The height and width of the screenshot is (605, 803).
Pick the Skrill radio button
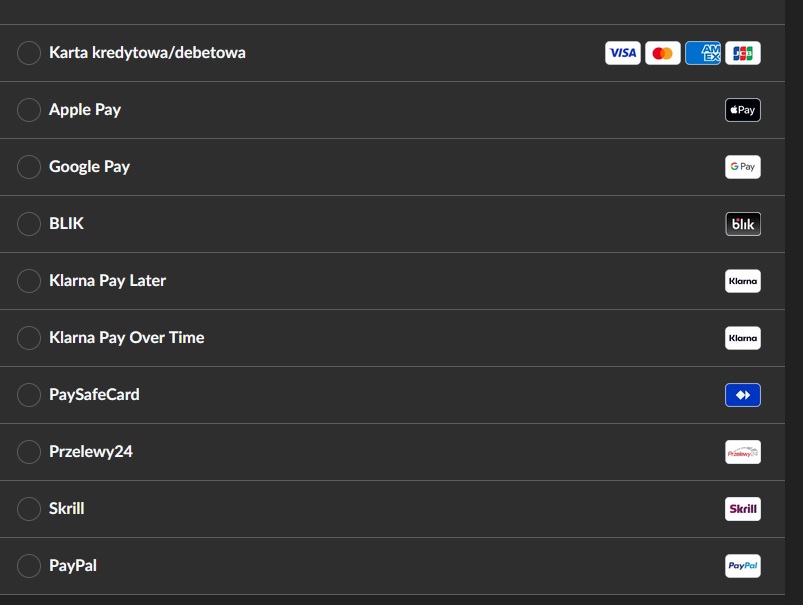pos(29,509)
